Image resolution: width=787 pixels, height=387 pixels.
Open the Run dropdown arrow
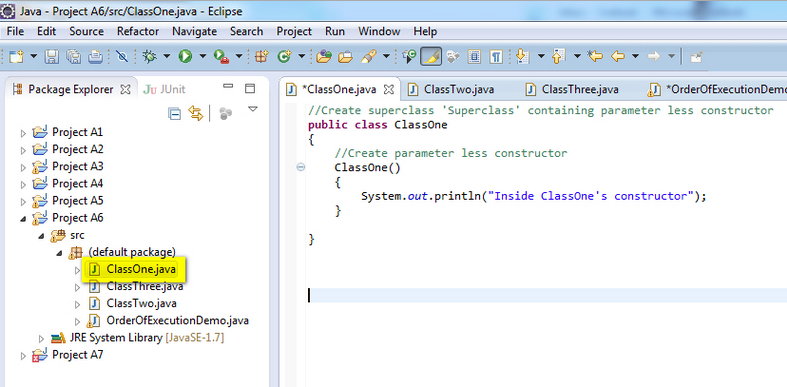[203, 56]
